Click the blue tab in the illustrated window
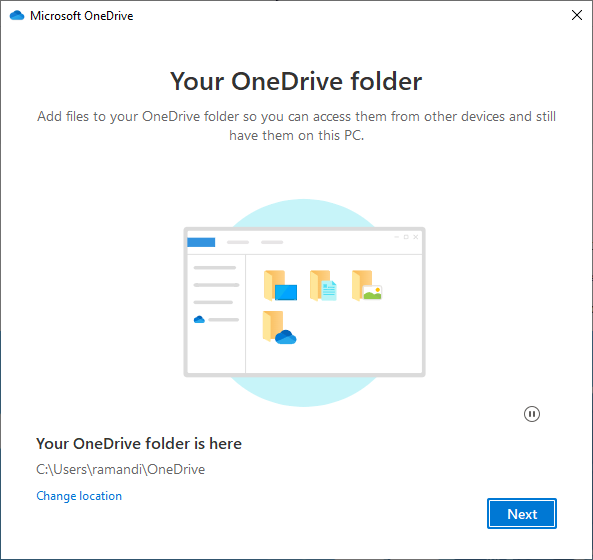This screenshot has height=560, width=593. pyautogui.click(x=201, y=242)
